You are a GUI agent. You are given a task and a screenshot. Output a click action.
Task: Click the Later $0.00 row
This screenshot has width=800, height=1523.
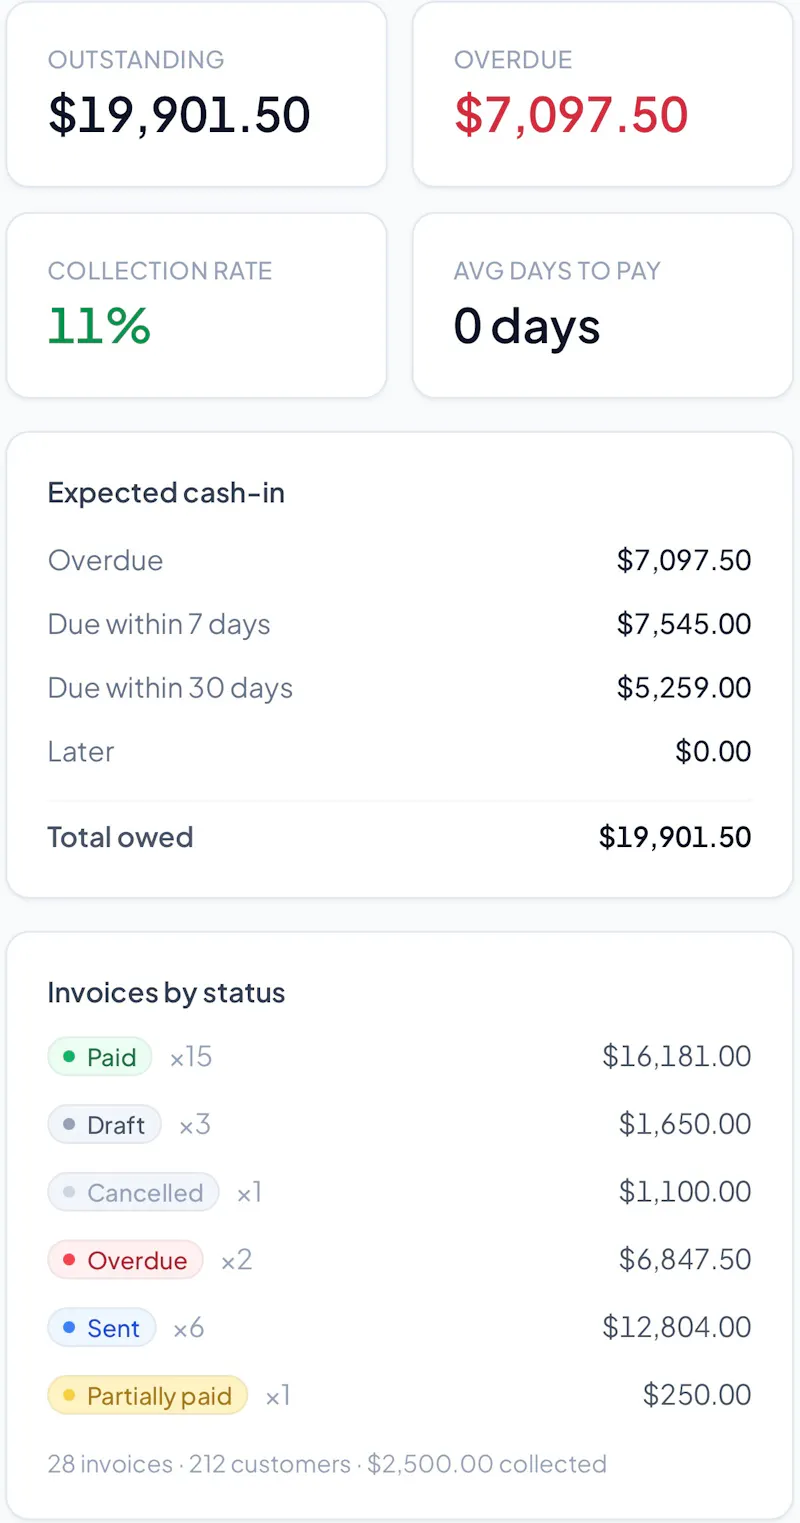point(399,752)
